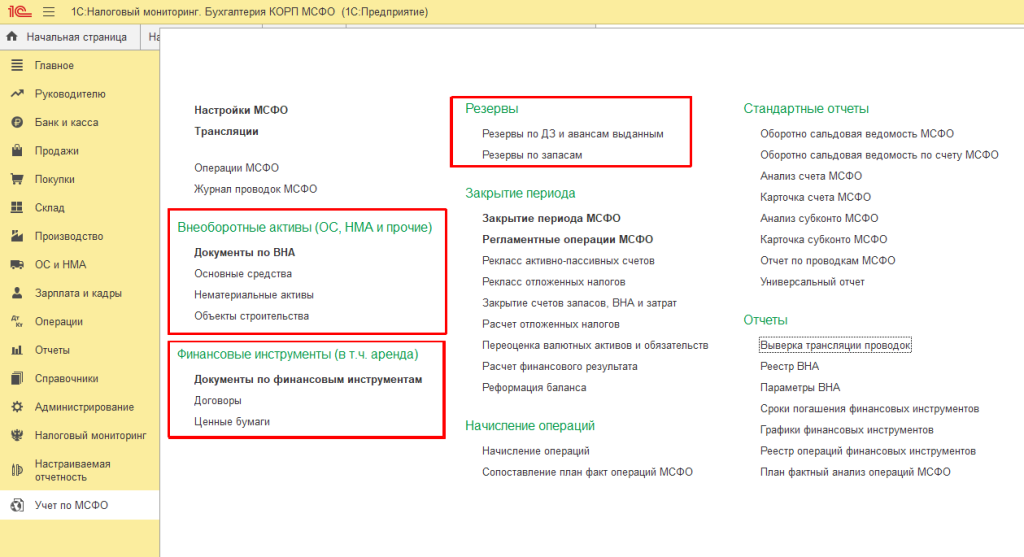Click the home icon on Начальная страница tab
This screenshot has width=1024, height=557.
point(13,37)
